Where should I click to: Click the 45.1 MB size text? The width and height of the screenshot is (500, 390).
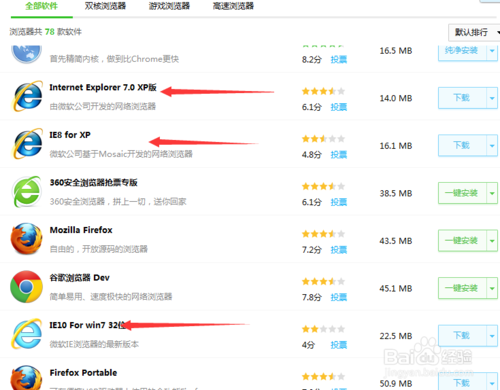[x=396, y=288]
